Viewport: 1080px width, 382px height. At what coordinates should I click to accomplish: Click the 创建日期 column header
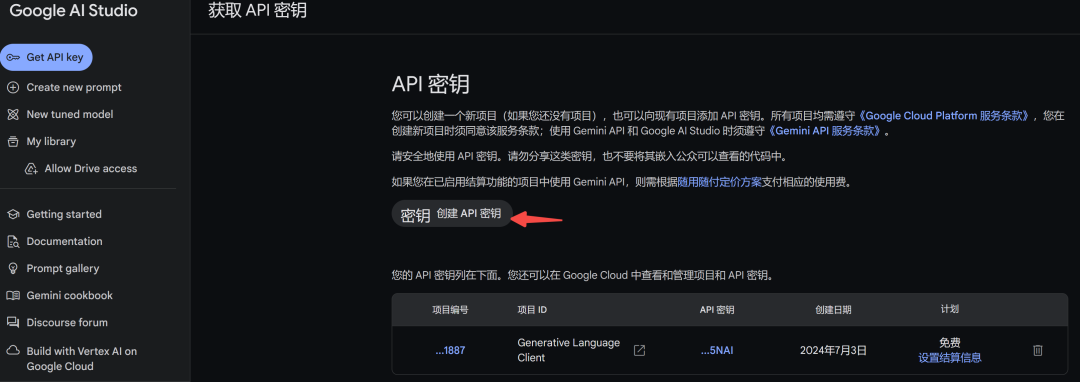tap(833, 310)
